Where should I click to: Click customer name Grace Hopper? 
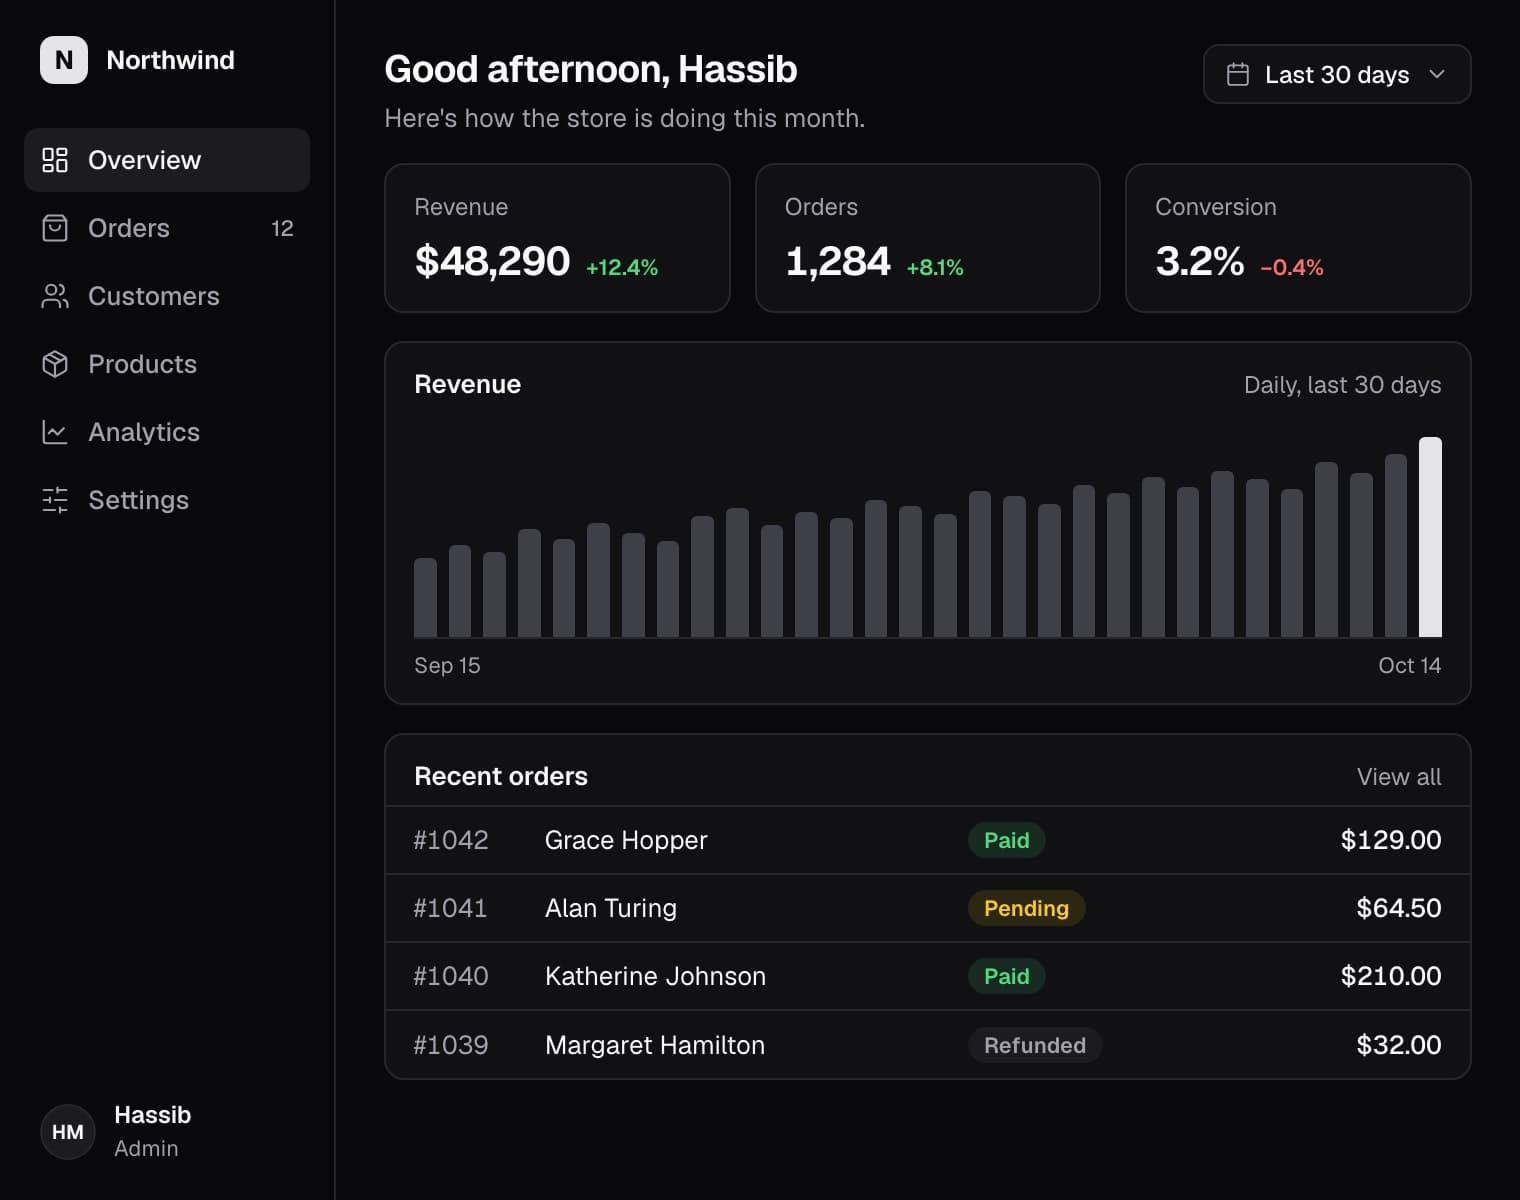626,840
